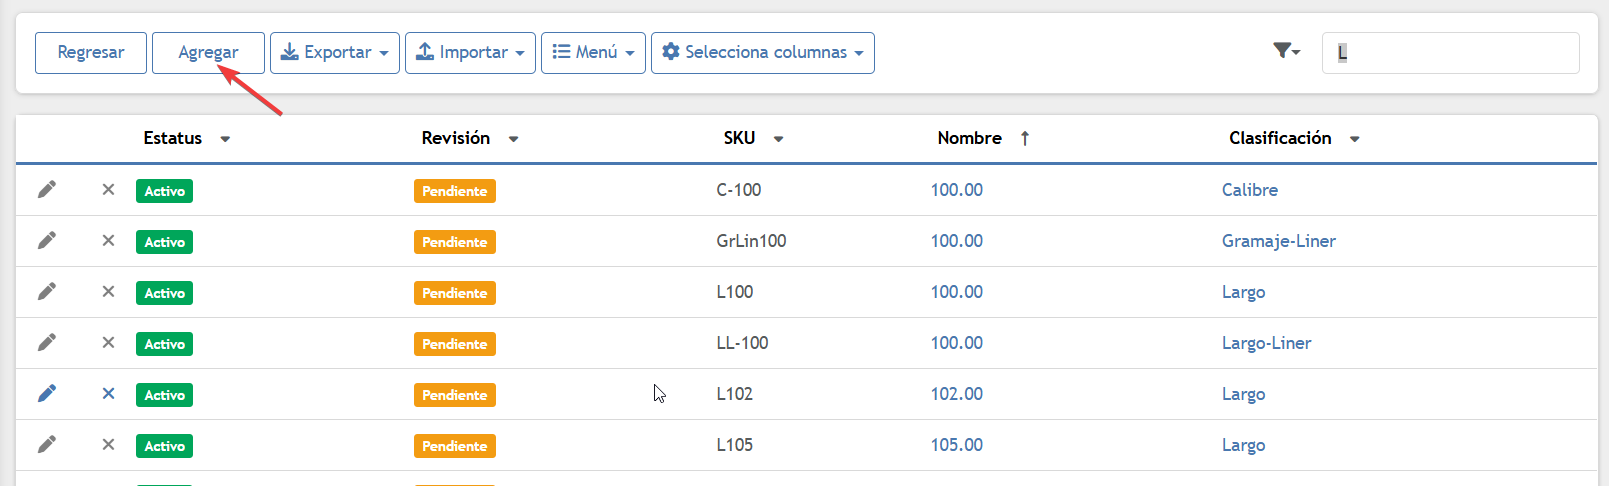Edit the L105 row pencil icon
Image resolution: width=1609 pixels, height=486 pixels.
[x=47, y=445]
